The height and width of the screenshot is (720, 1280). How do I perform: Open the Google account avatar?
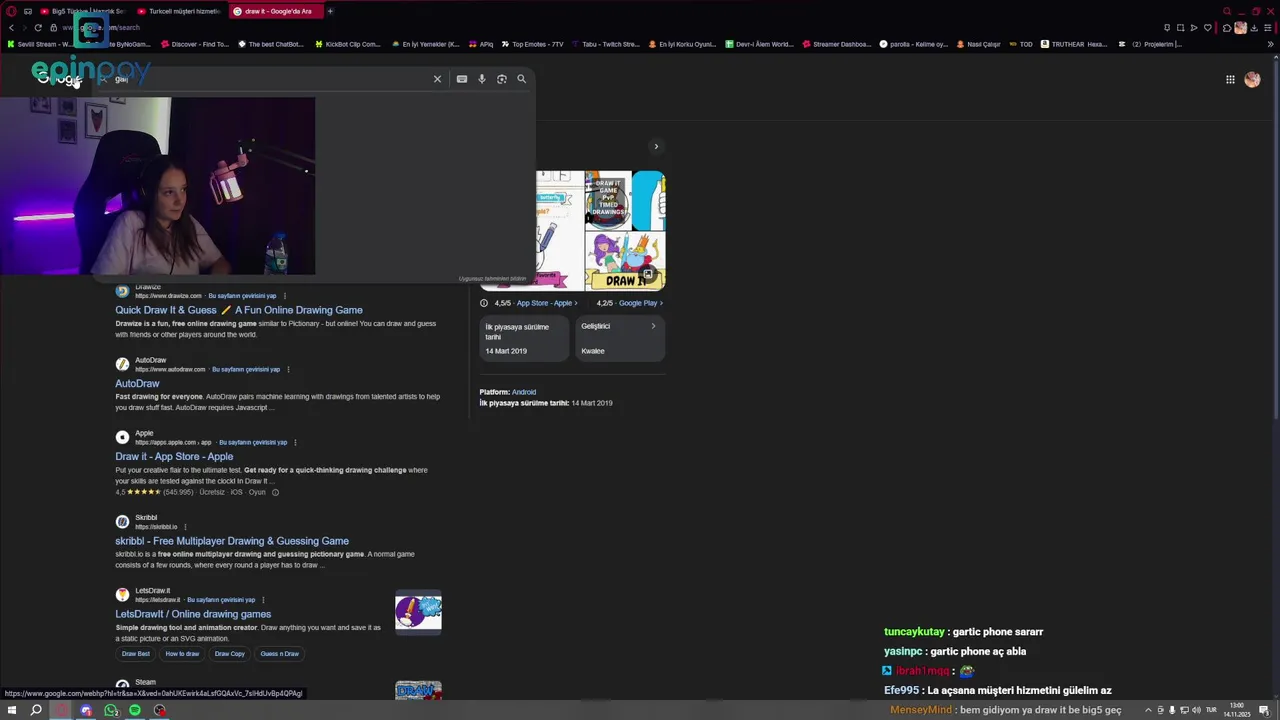click(1252, 80)
